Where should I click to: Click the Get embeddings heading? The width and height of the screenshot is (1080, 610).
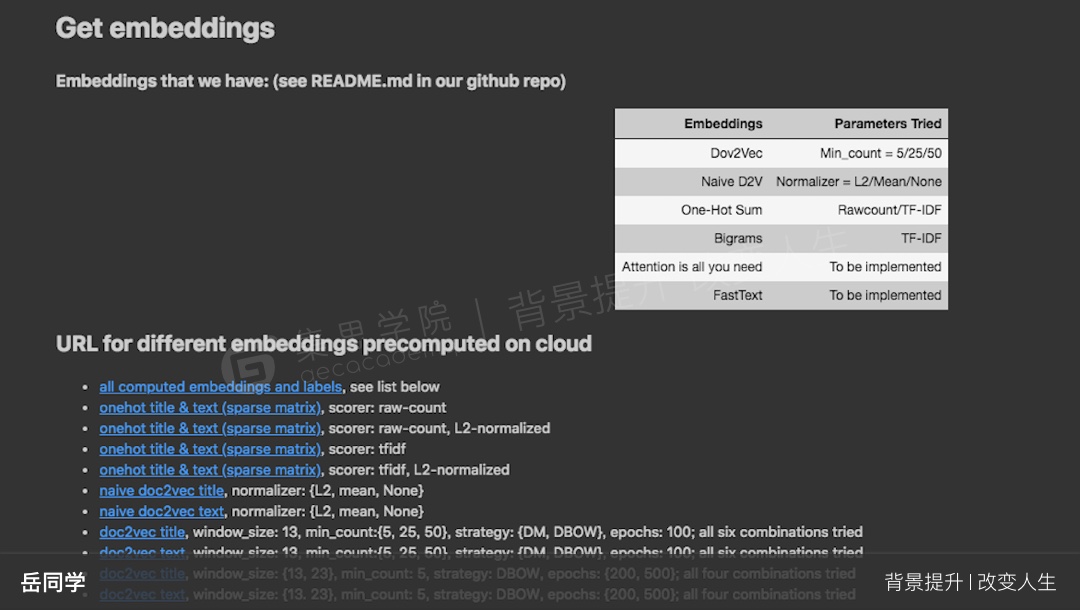(x=165, y=28)
